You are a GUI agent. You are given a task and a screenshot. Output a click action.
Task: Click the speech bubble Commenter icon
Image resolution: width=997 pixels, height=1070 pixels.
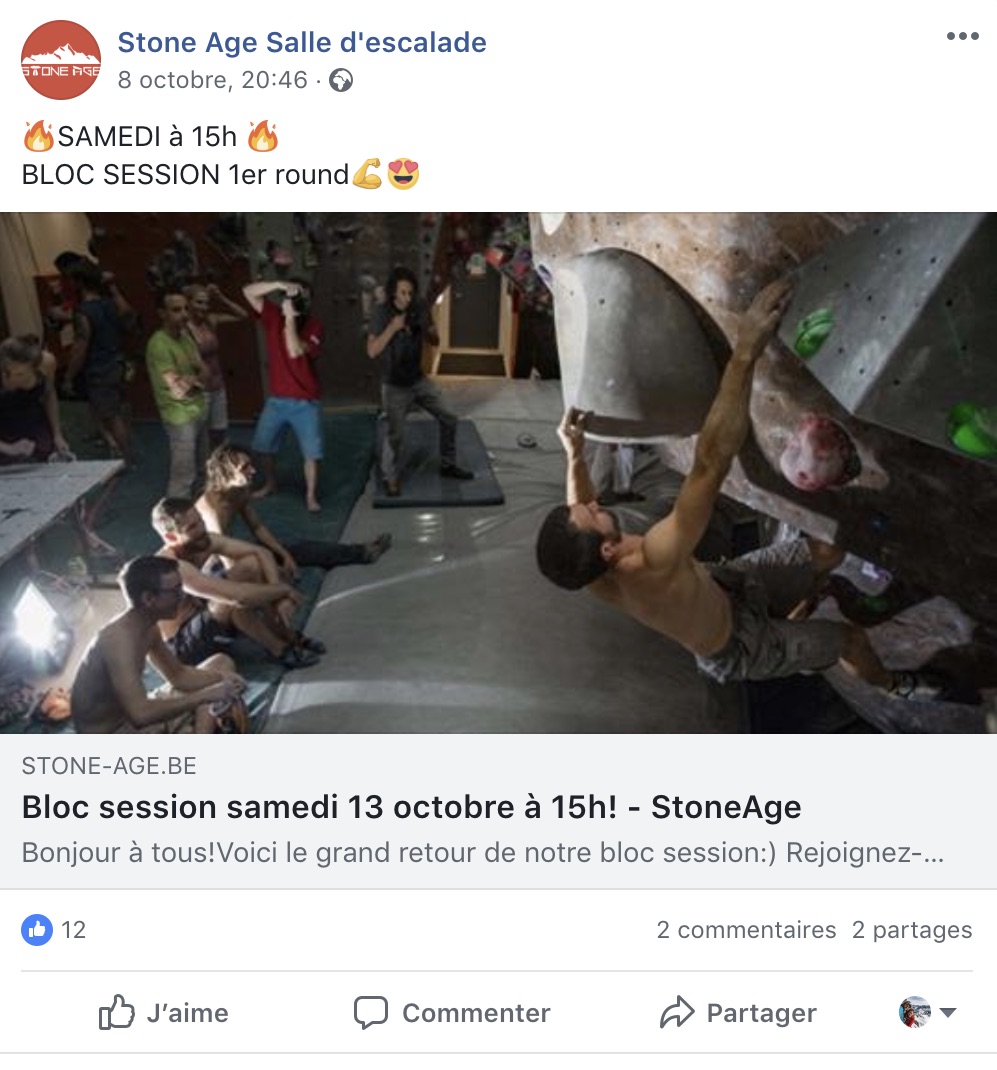(371, 1013)
